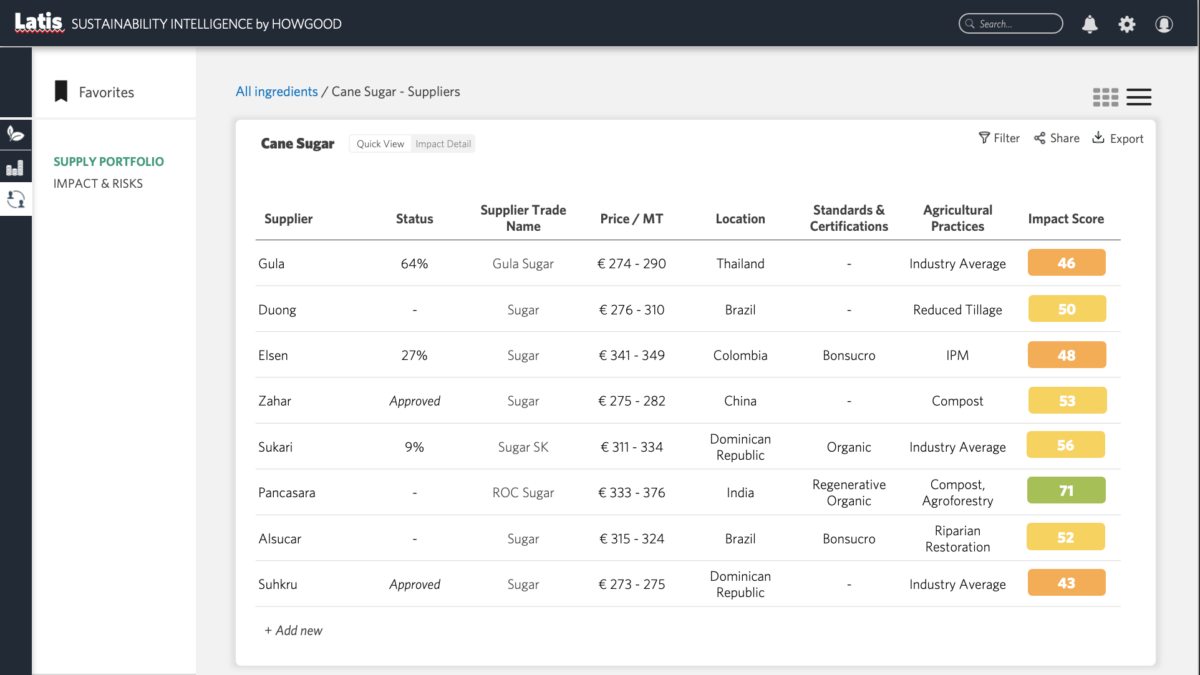
Task: Click Add new supplier row
Action: 293,631
